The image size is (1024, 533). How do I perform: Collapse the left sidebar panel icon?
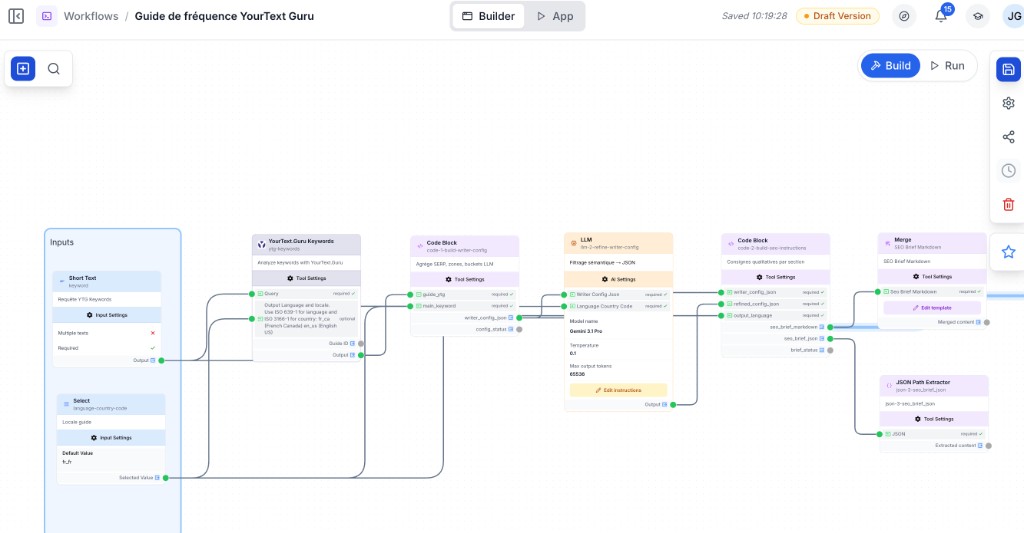[x=16, y=16]
